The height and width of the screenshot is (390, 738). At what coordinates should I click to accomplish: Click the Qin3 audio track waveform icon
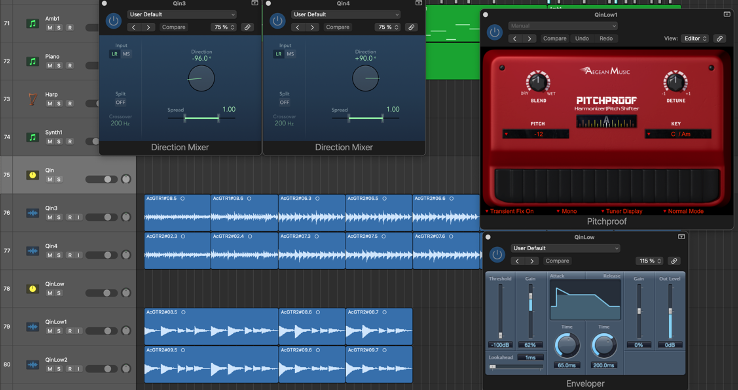click(32, 213)
